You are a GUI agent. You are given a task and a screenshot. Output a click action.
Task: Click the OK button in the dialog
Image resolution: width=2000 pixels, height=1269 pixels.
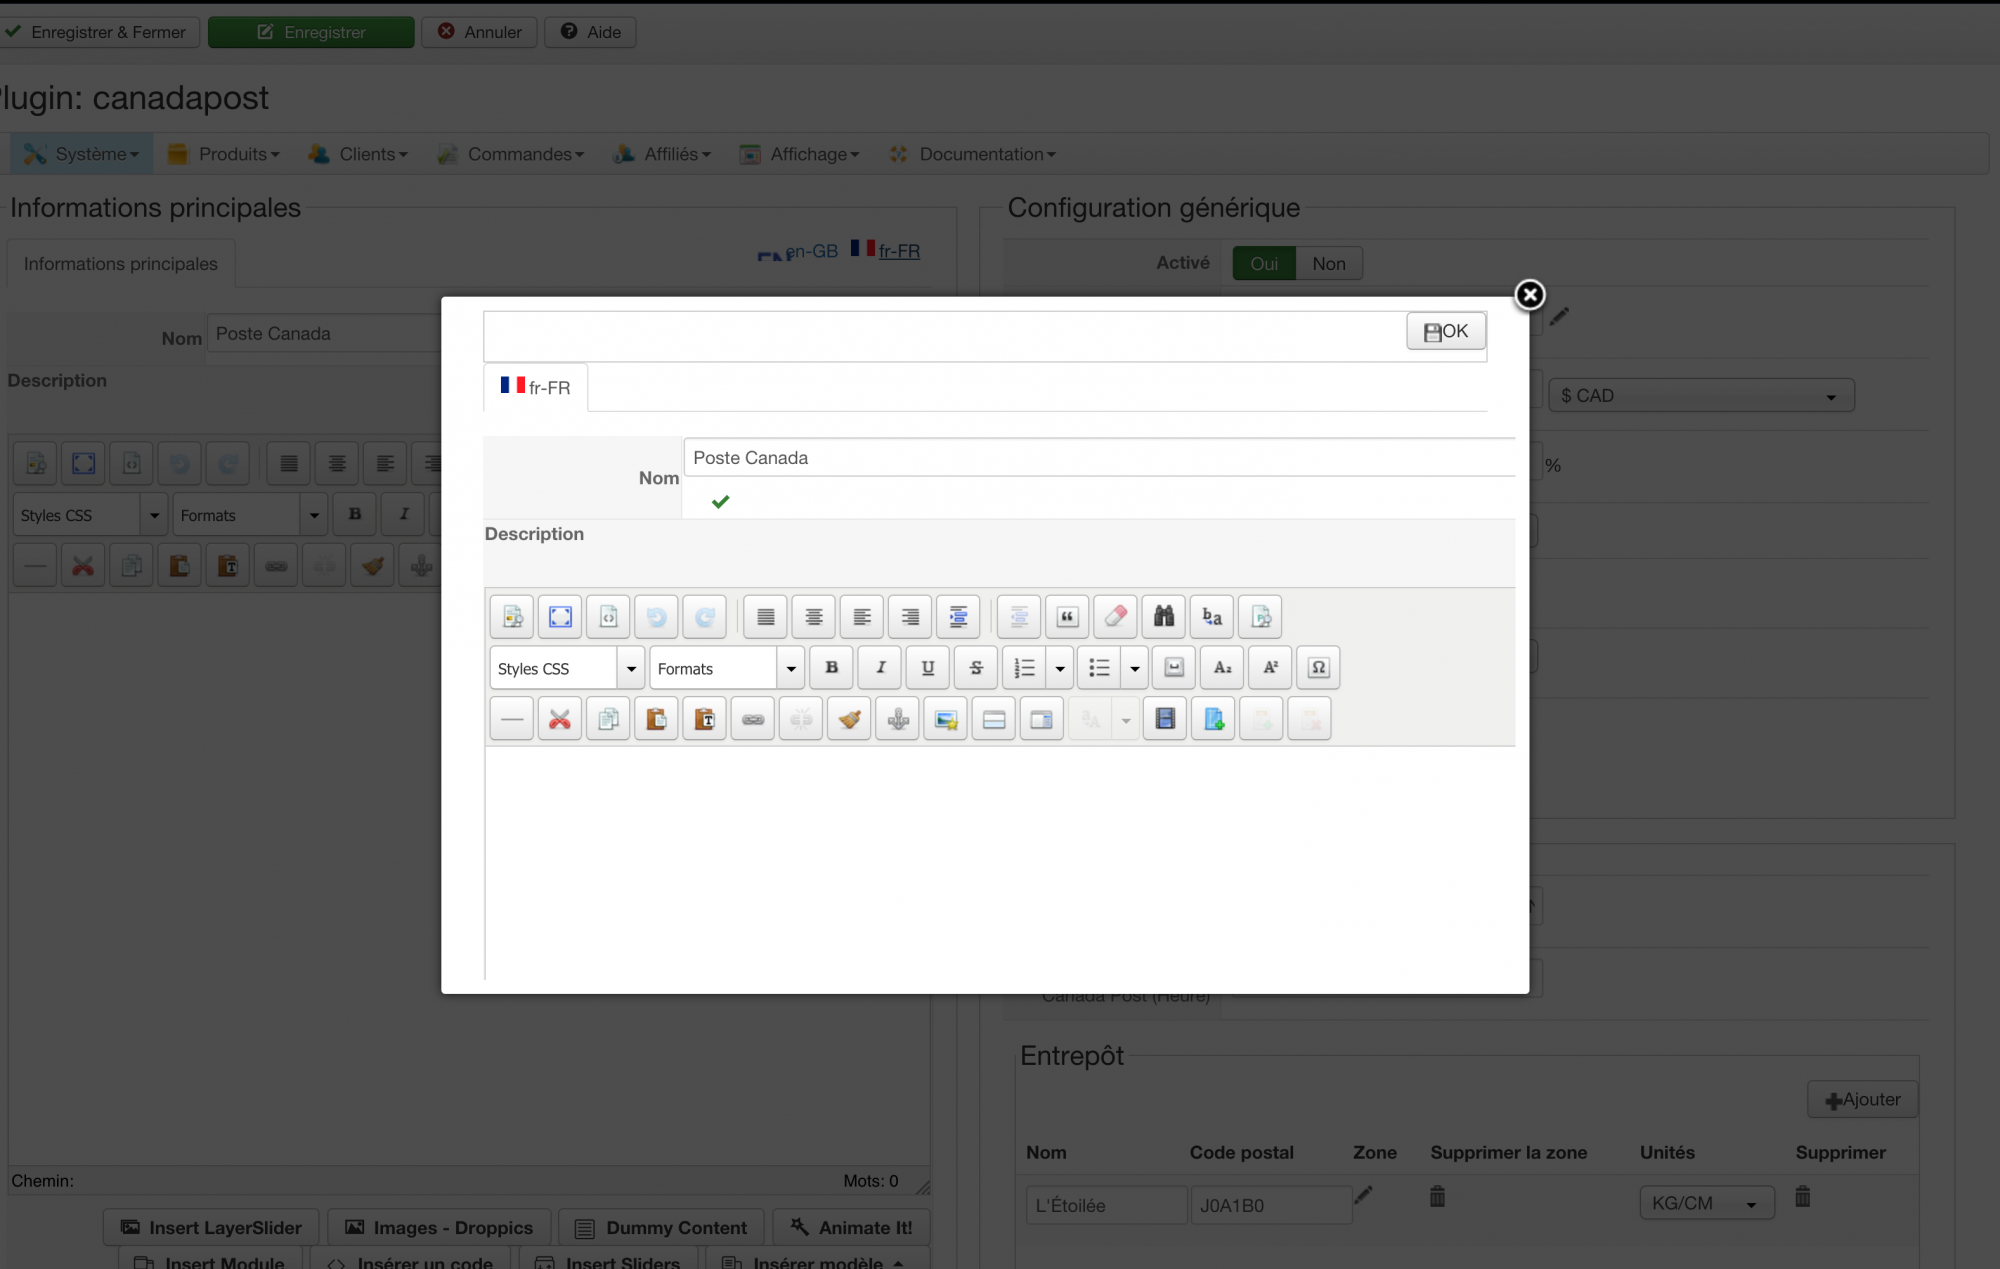click(1445, 331)
